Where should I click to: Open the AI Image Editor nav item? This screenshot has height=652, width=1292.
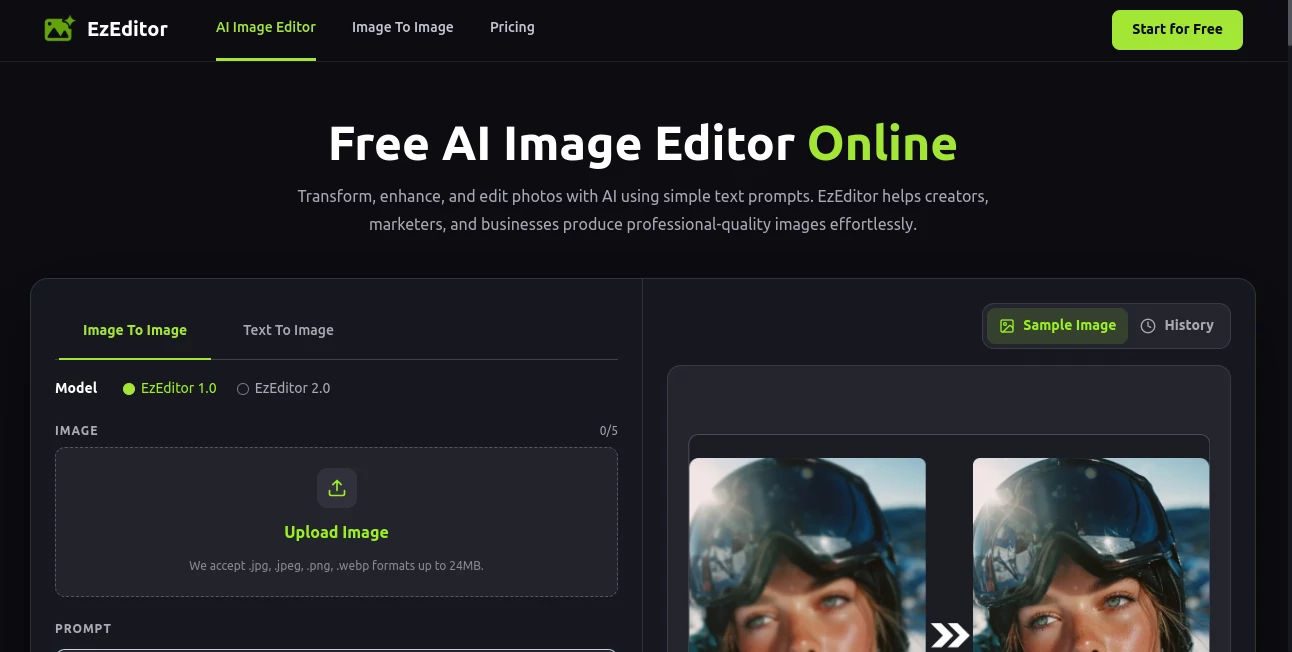(266, 28)
